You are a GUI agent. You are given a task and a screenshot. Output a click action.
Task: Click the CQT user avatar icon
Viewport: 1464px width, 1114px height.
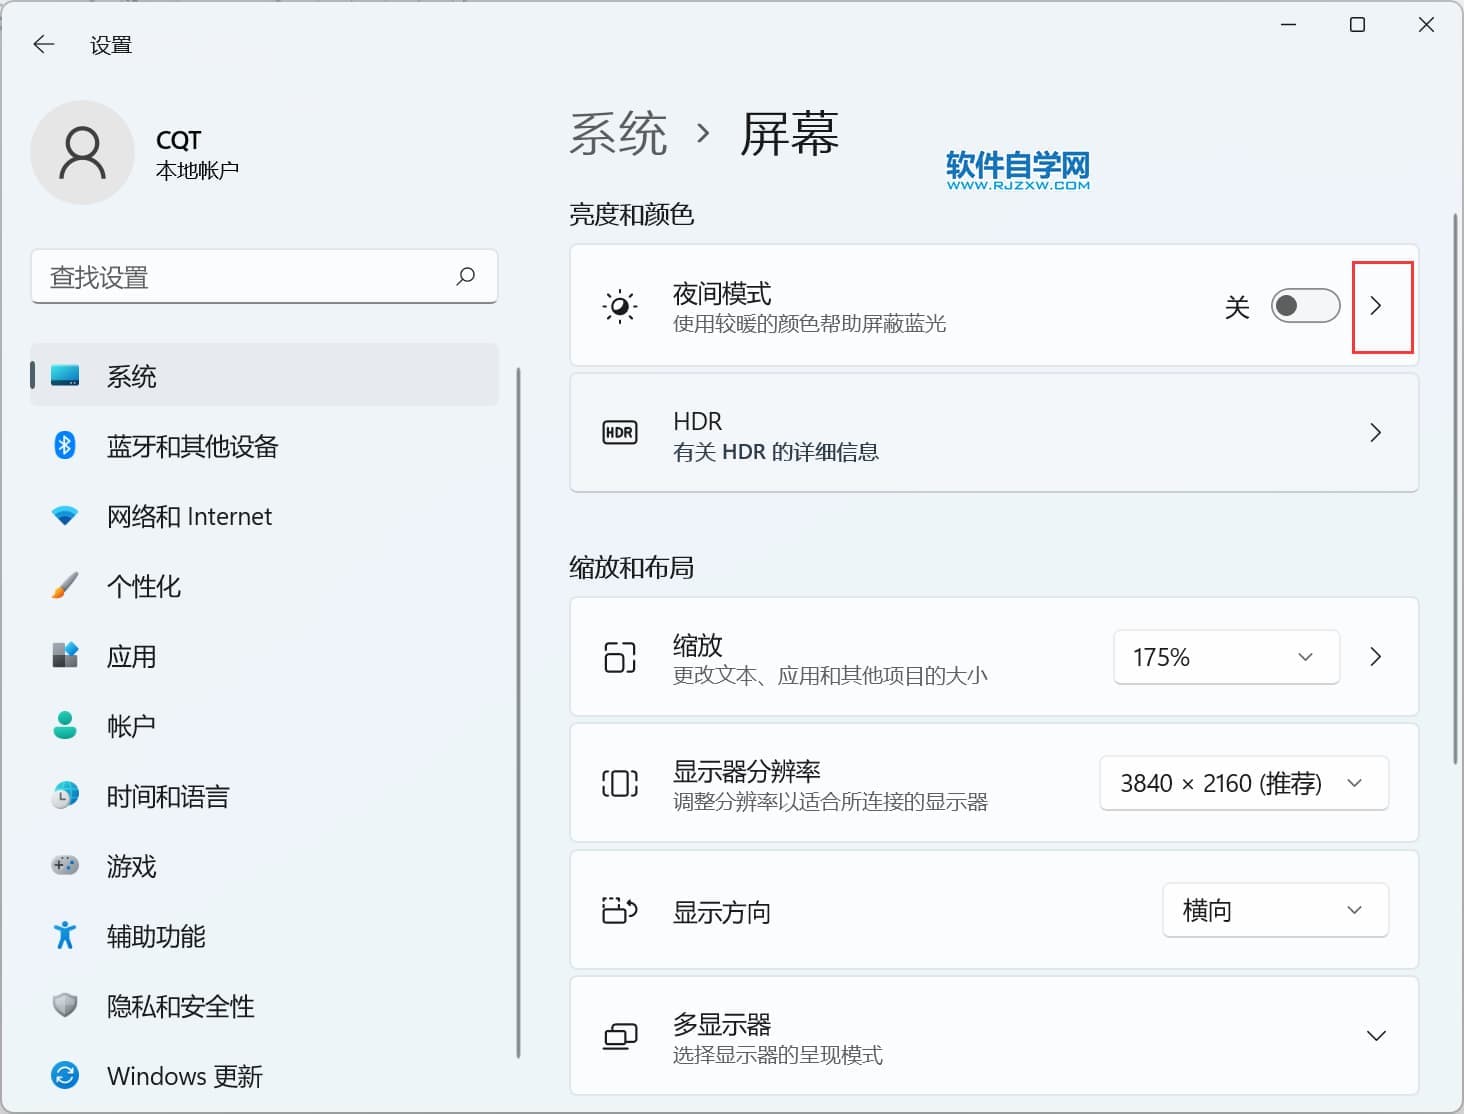[x=82, y=153]
